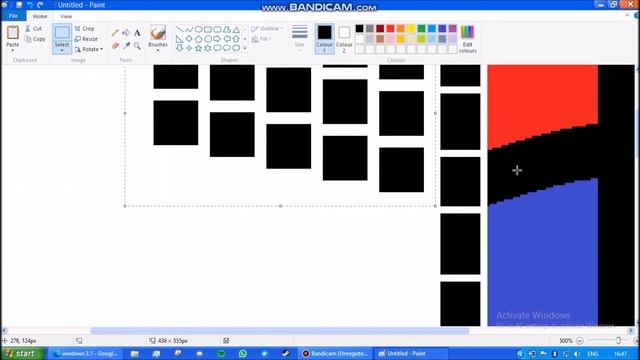Open the Select options dropdown
The image size is (640, 360).
coord(62,50)
